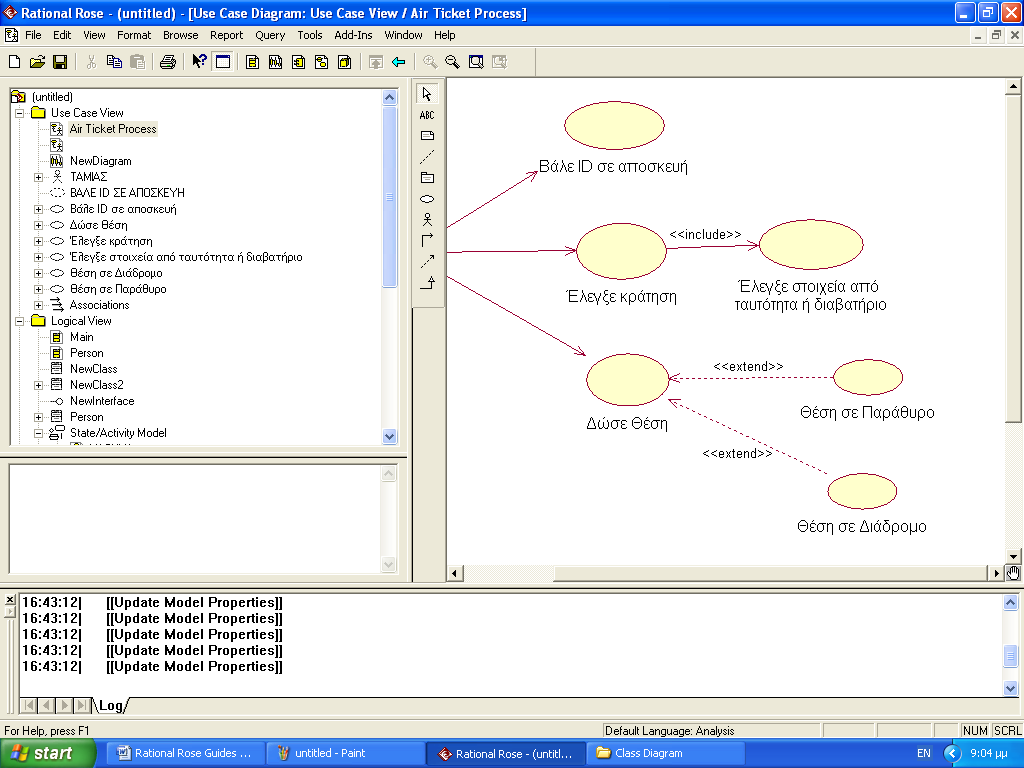
Task: Click the Paste clipboard icon
Action: pos(137,62)
